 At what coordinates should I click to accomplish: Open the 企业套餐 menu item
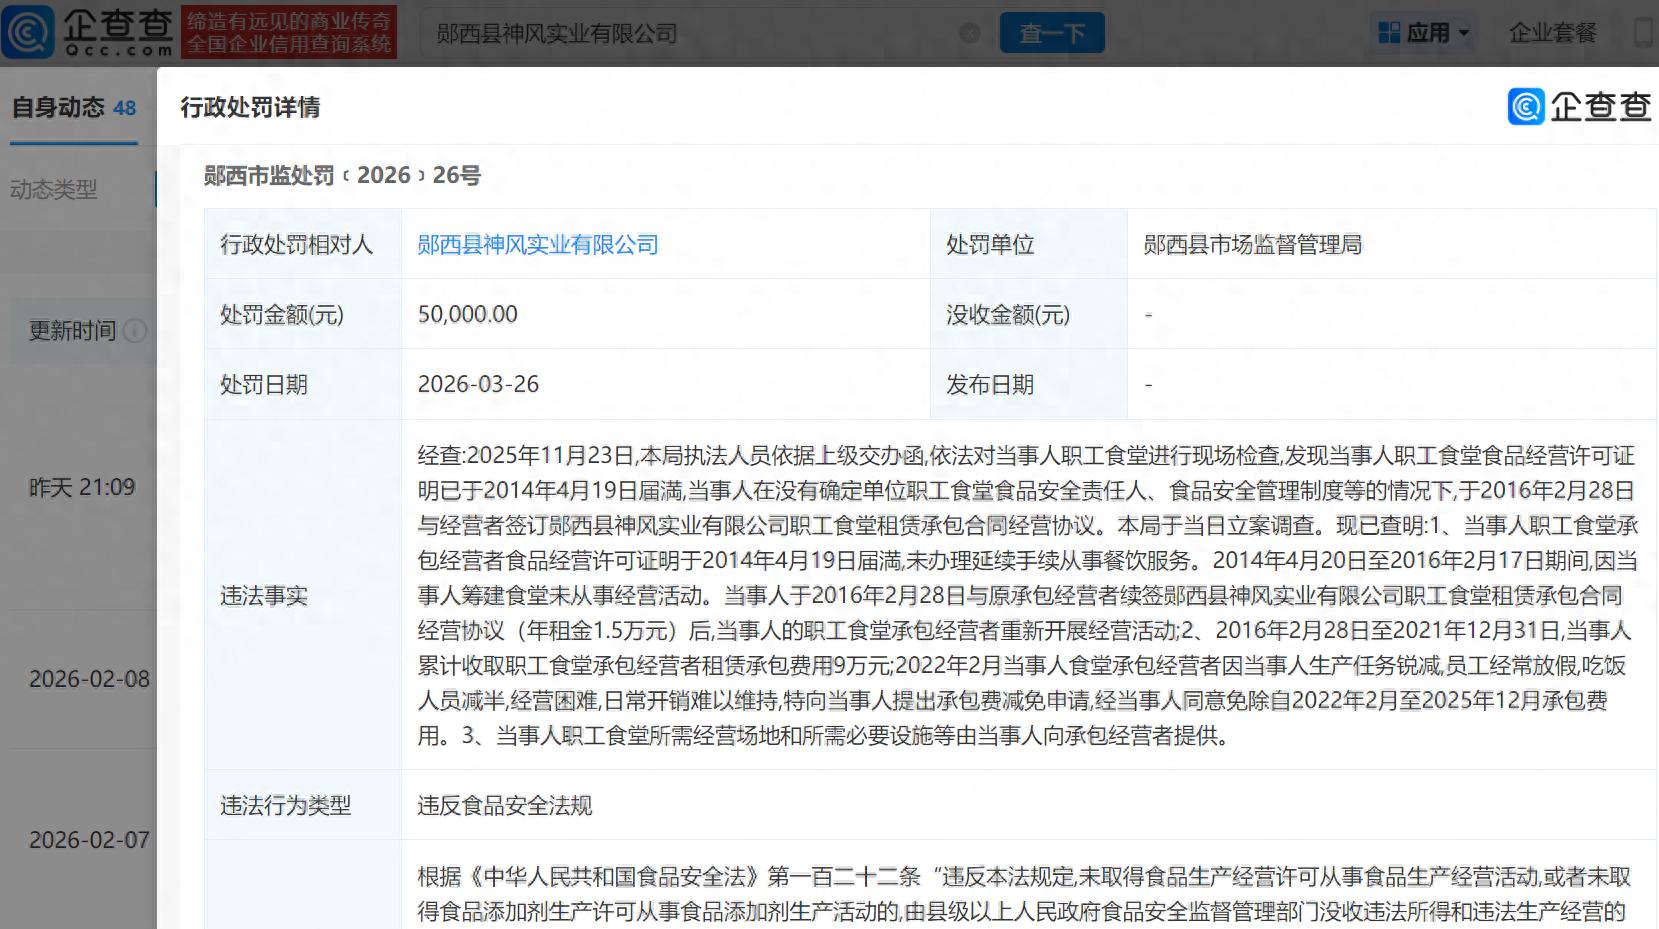[x=1552, y=33]
